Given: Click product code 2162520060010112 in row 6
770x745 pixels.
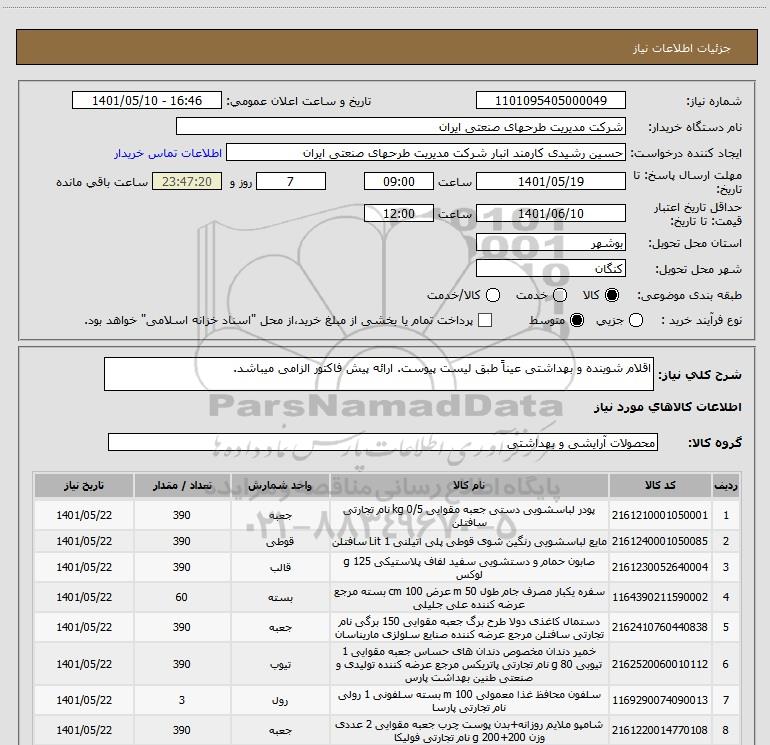Looking at the screenshot, I should (x=660, y=664).
